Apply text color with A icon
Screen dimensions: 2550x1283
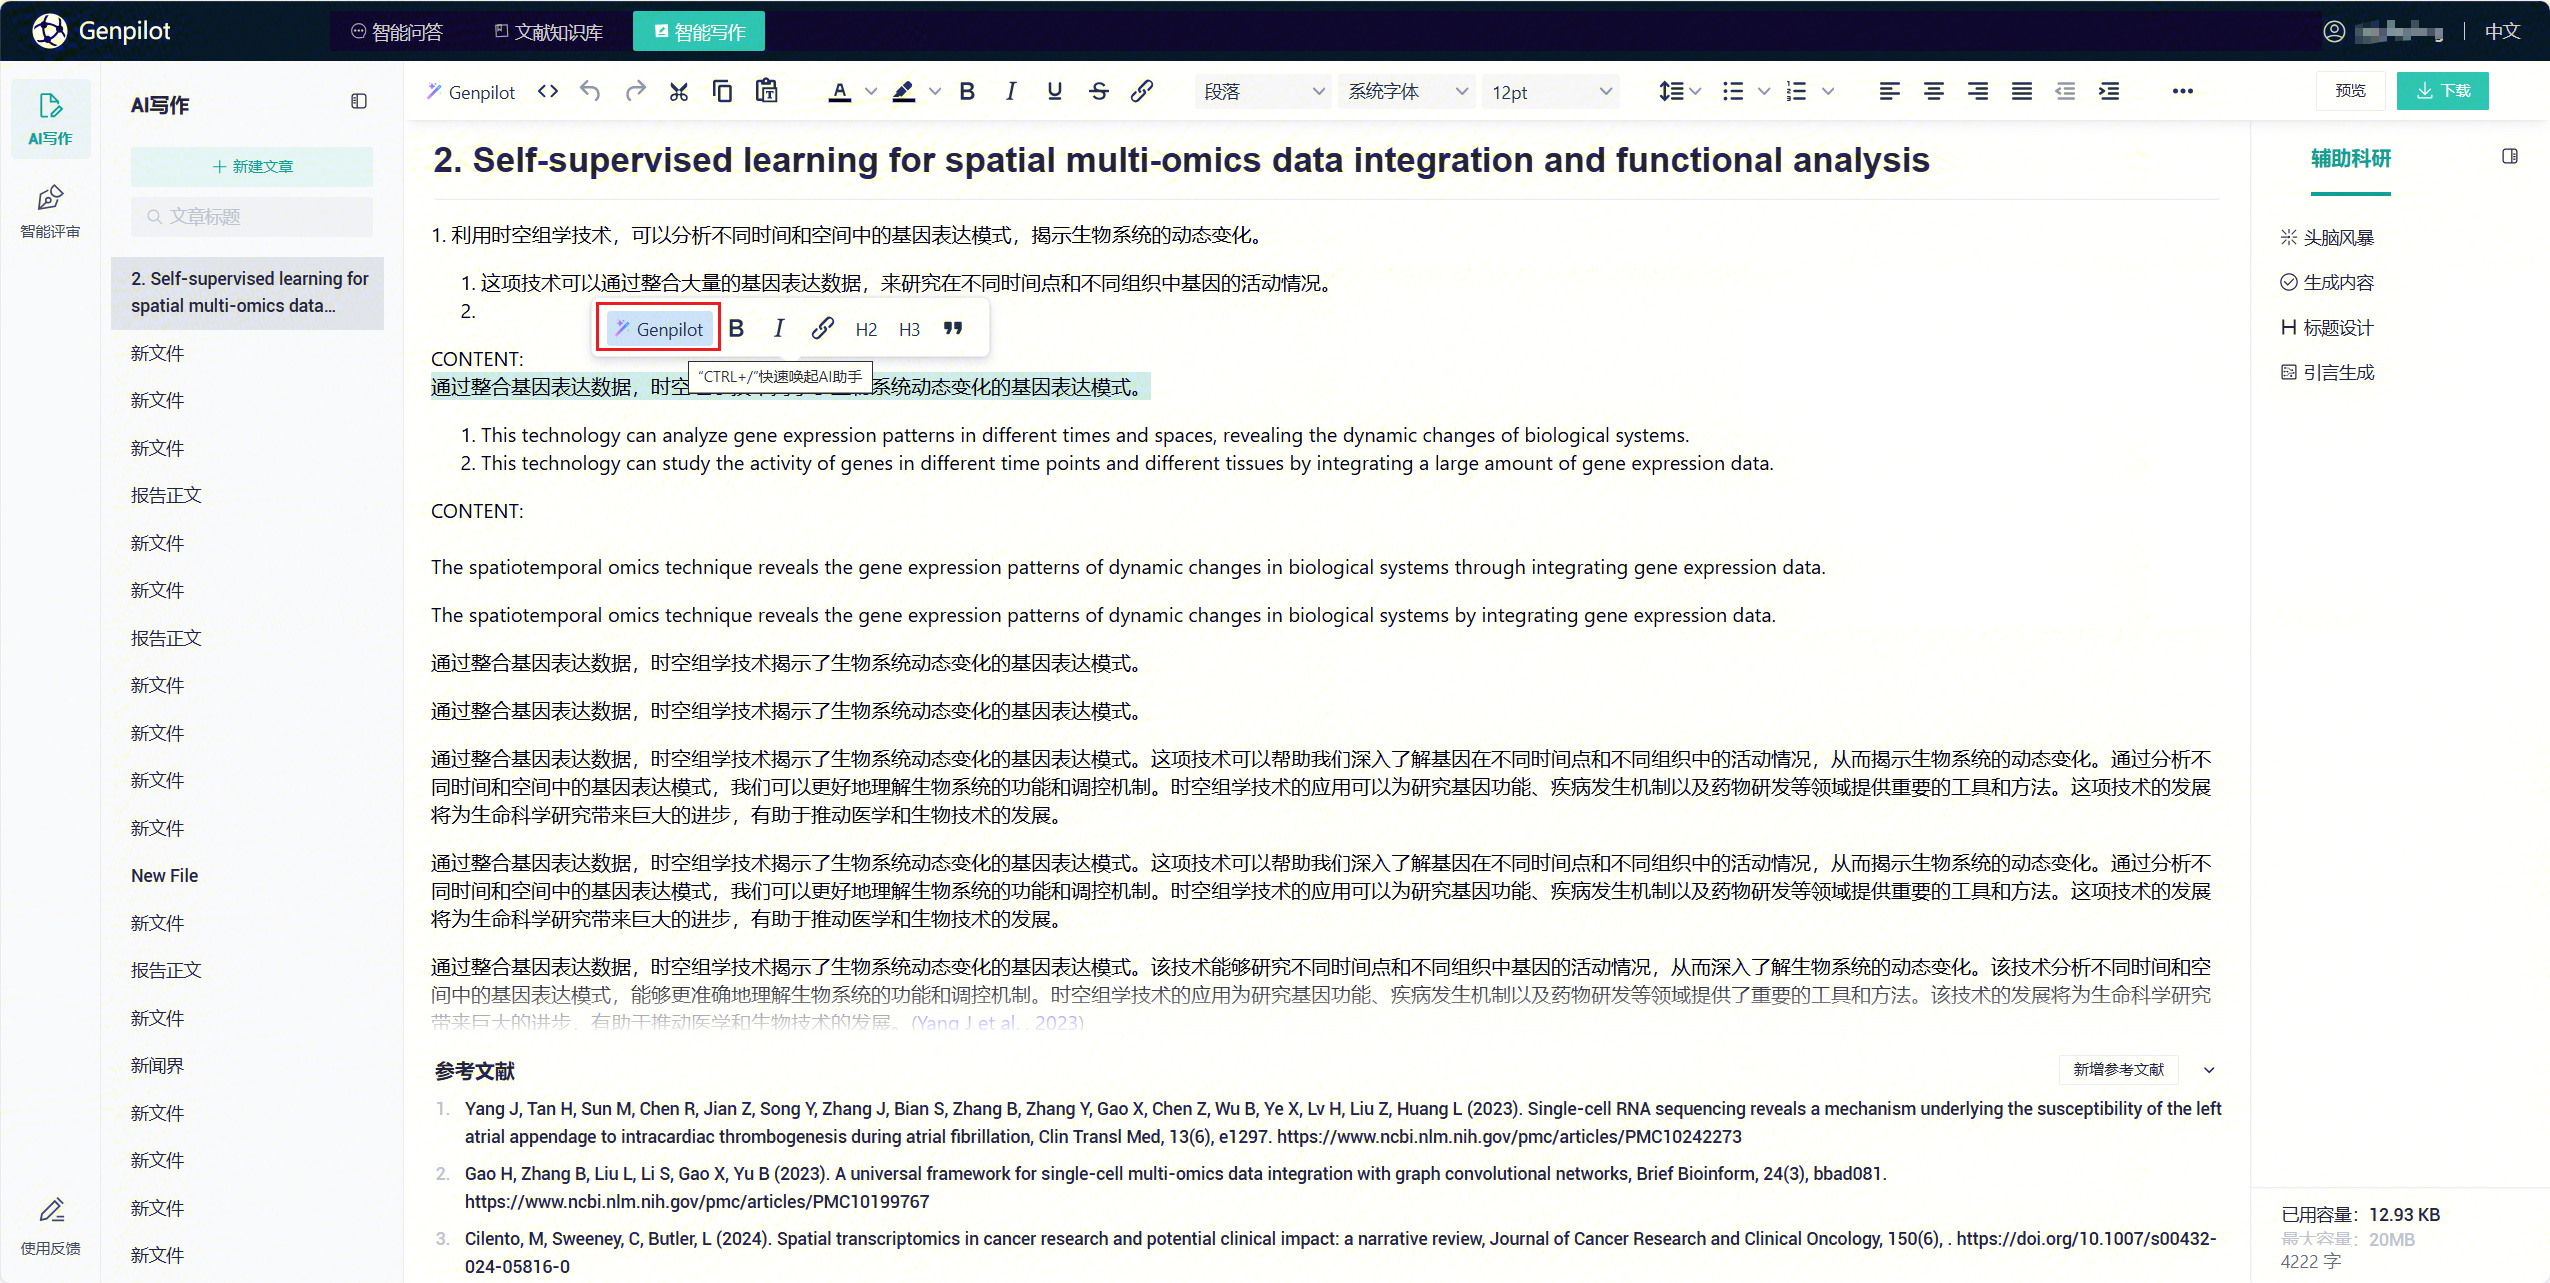pyautogui.click(x=840, y=92)
